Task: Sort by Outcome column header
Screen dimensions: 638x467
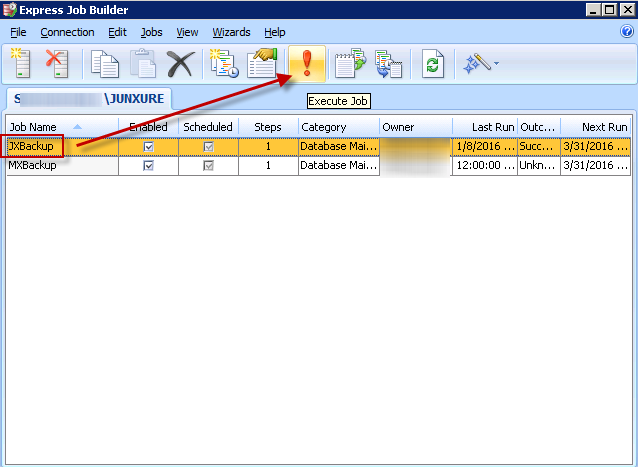Action: click(539, 127)
